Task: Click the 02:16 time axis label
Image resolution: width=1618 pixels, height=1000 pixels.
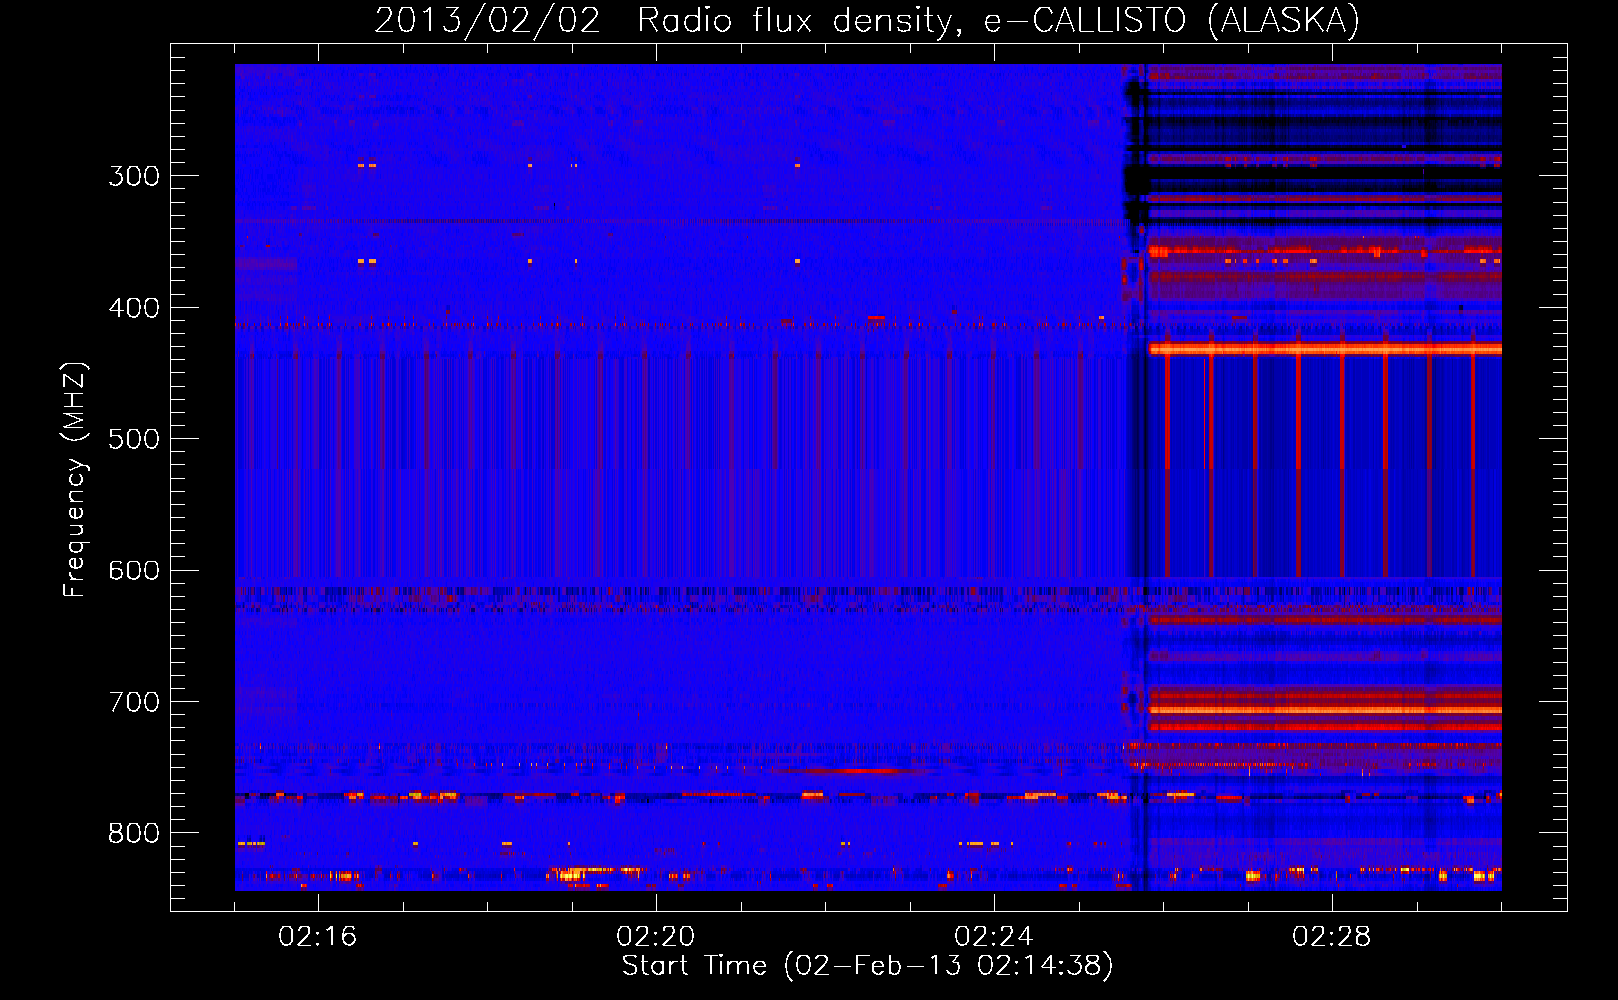Action: [318, 937]
